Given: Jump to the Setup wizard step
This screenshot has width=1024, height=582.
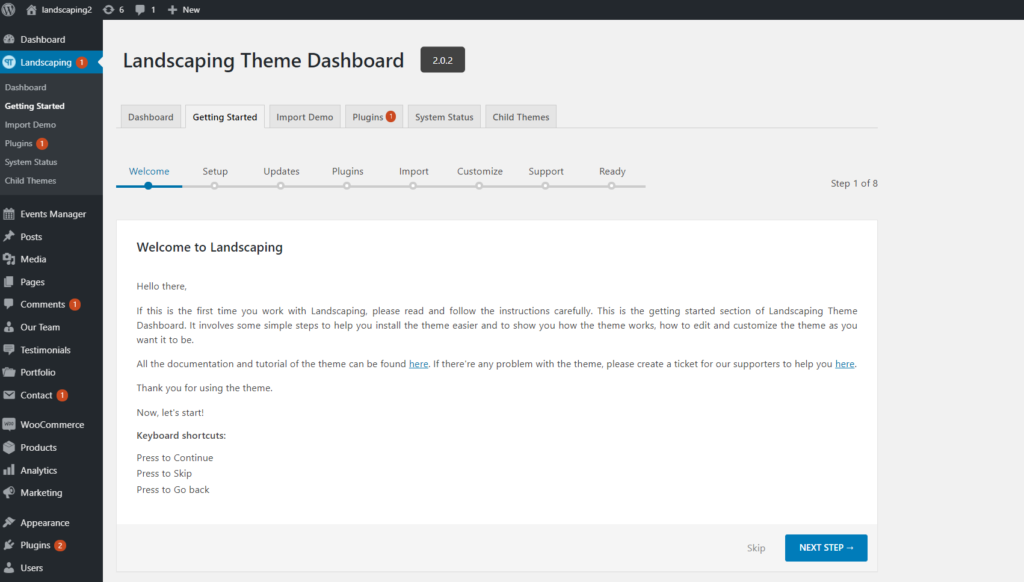Looking at the screenshot, I should coord(215,171).
